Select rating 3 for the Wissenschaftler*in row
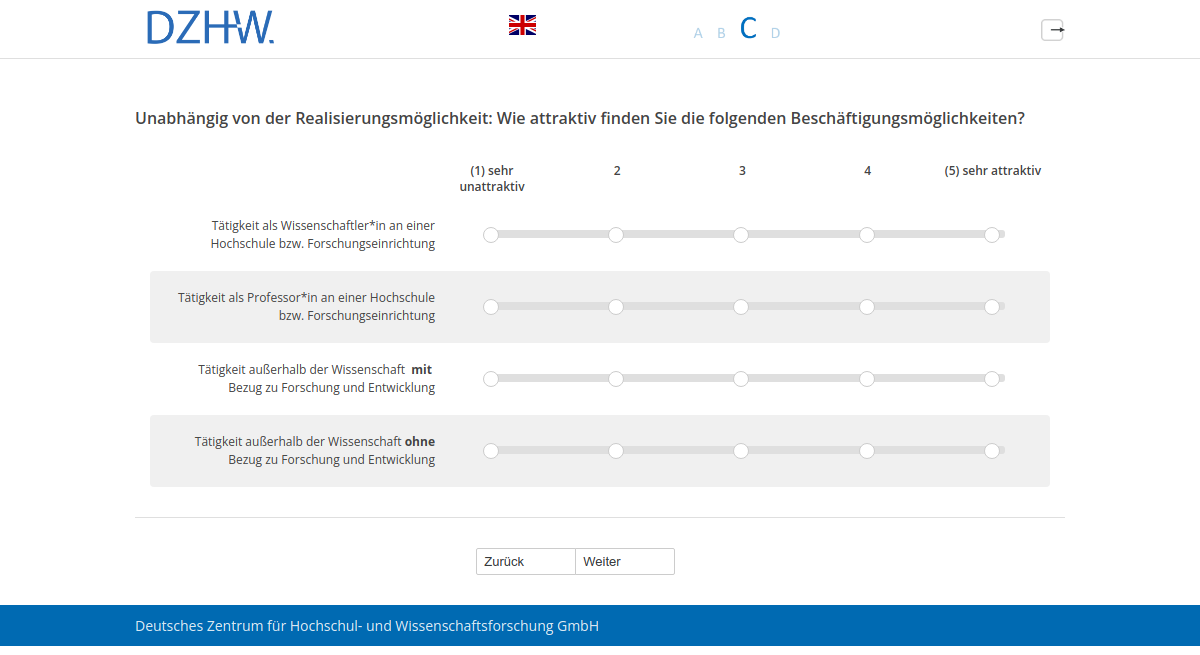Screen dimensions: 1200x655 741,234
